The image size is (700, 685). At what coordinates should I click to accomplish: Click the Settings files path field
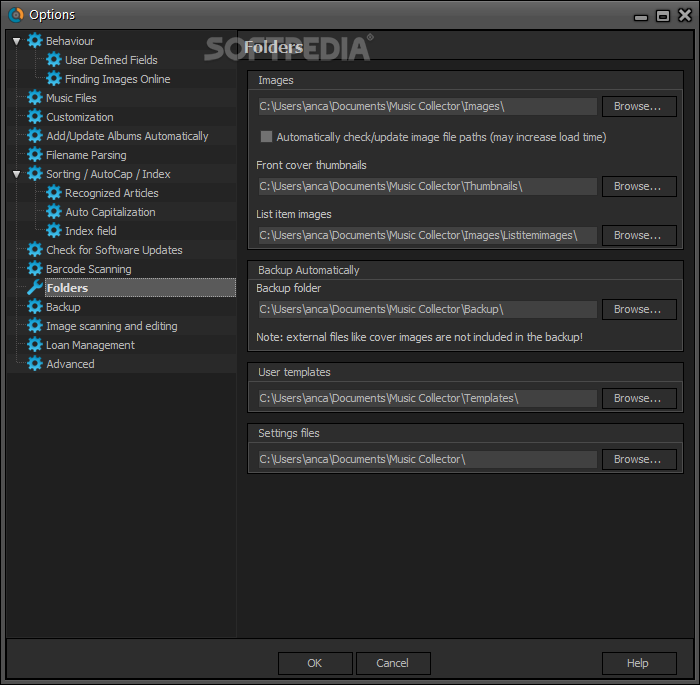tap(427, 459)
